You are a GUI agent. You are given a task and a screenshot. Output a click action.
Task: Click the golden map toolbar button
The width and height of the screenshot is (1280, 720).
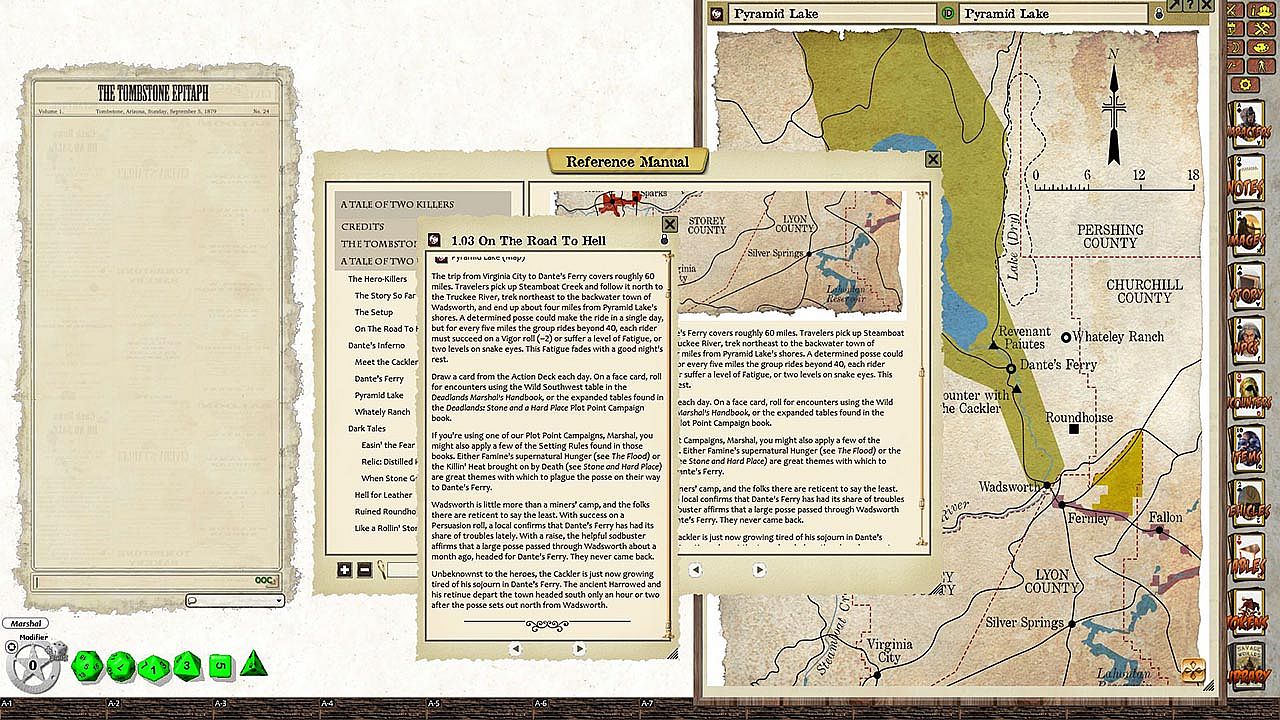[x=1193, y=669]
